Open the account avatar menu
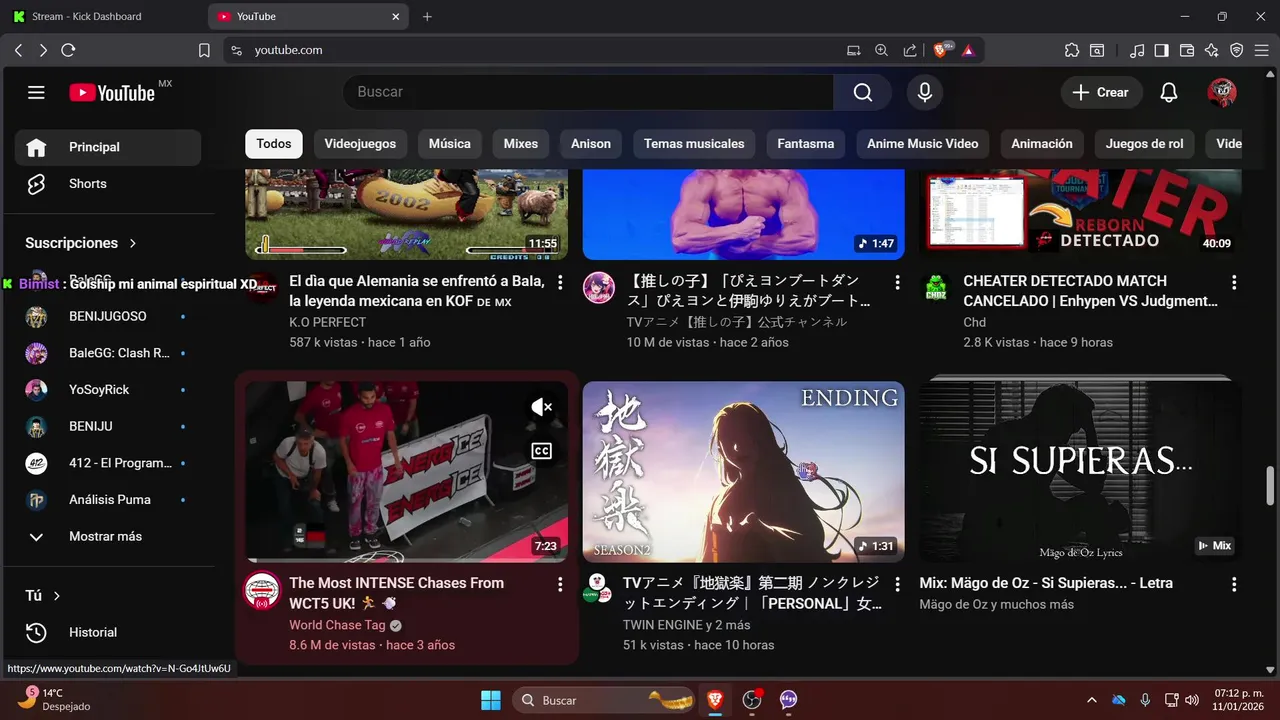 coord(1222,92)
